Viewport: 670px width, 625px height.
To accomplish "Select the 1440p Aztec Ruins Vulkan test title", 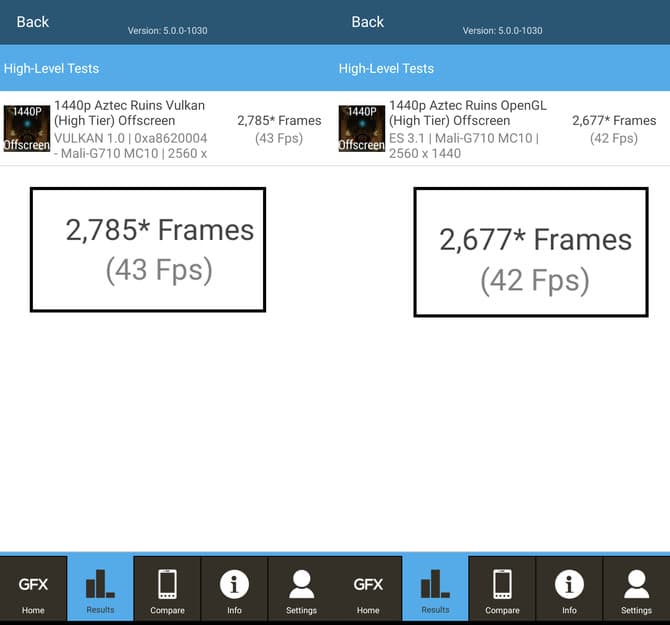I will click(129, 113).
